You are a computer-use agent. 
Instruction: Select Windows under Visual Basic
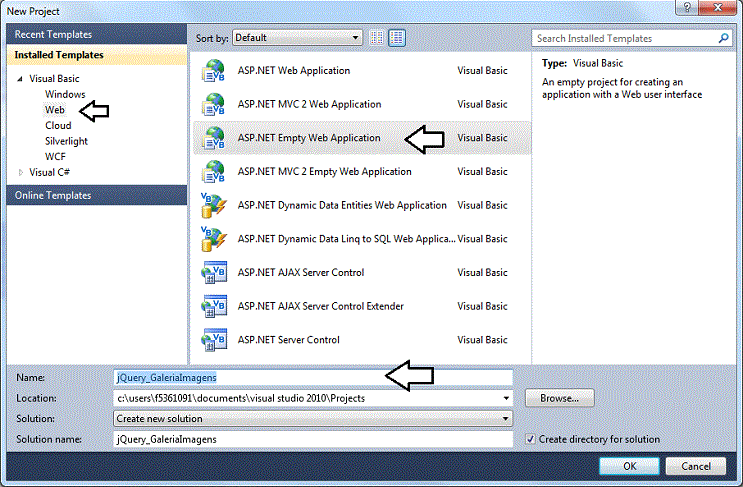65,94
